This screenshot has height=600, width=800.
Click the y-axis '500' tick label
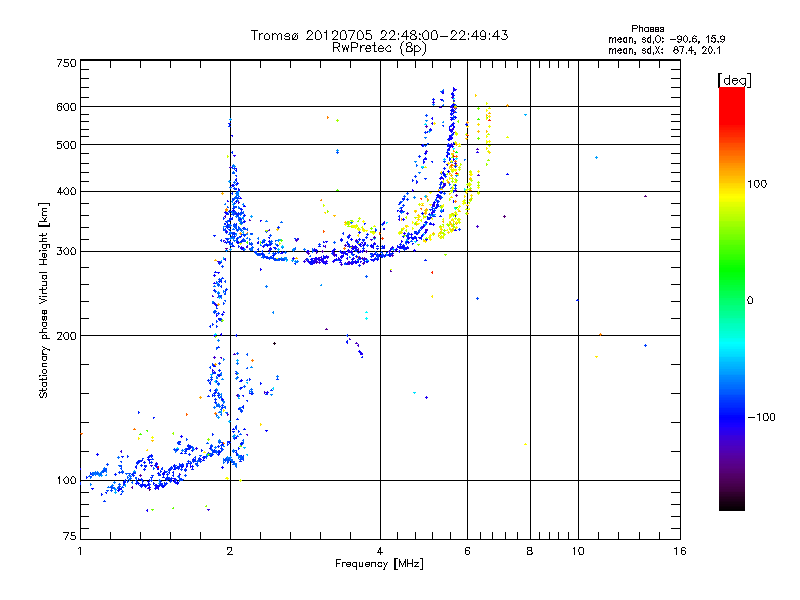click(66, 145)
